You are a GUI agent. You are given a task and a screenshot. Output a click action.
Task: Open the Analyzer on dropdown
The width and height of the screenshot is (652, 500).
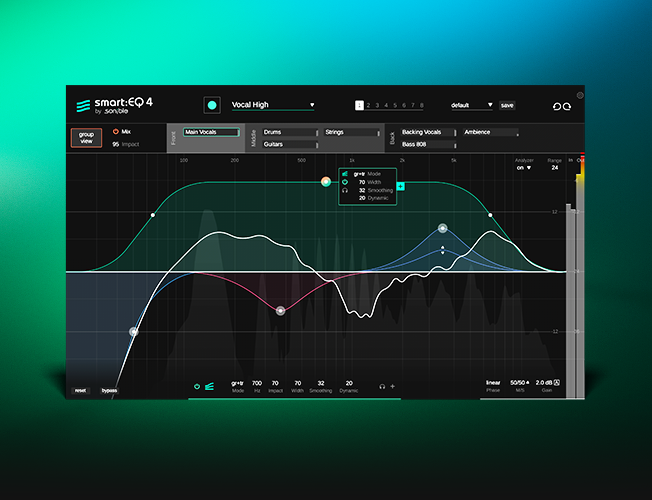click(524, 168)
